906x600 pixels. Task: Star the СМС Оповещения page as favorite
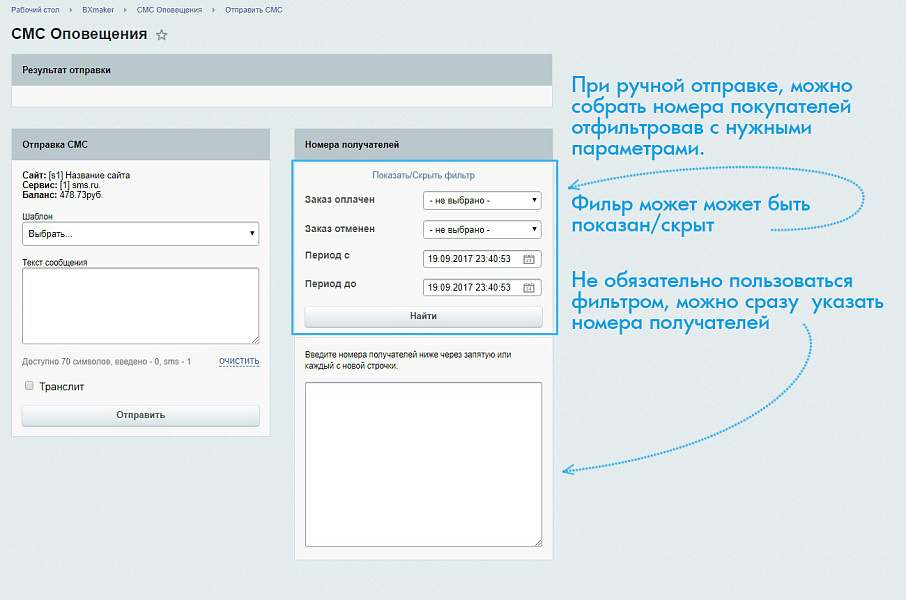[161, 34]
